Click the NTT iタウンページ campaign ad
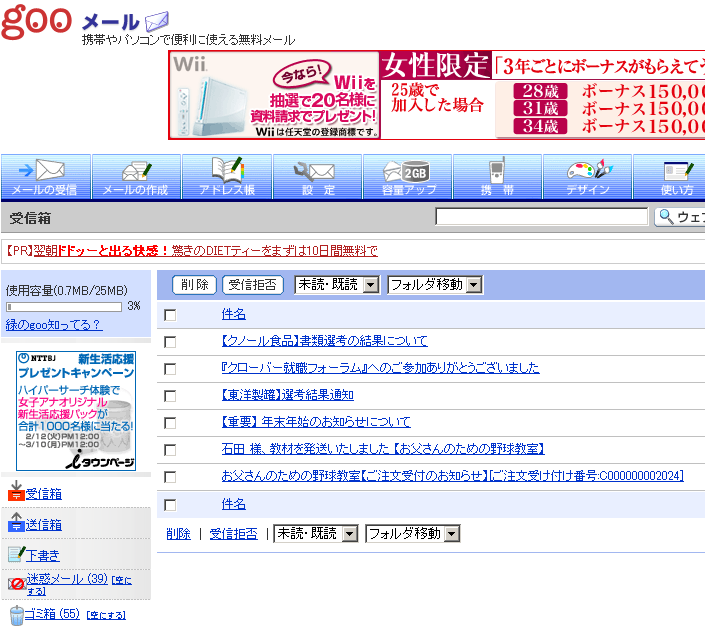This screenshot has height=629, width=705. (x=76, y=411)
